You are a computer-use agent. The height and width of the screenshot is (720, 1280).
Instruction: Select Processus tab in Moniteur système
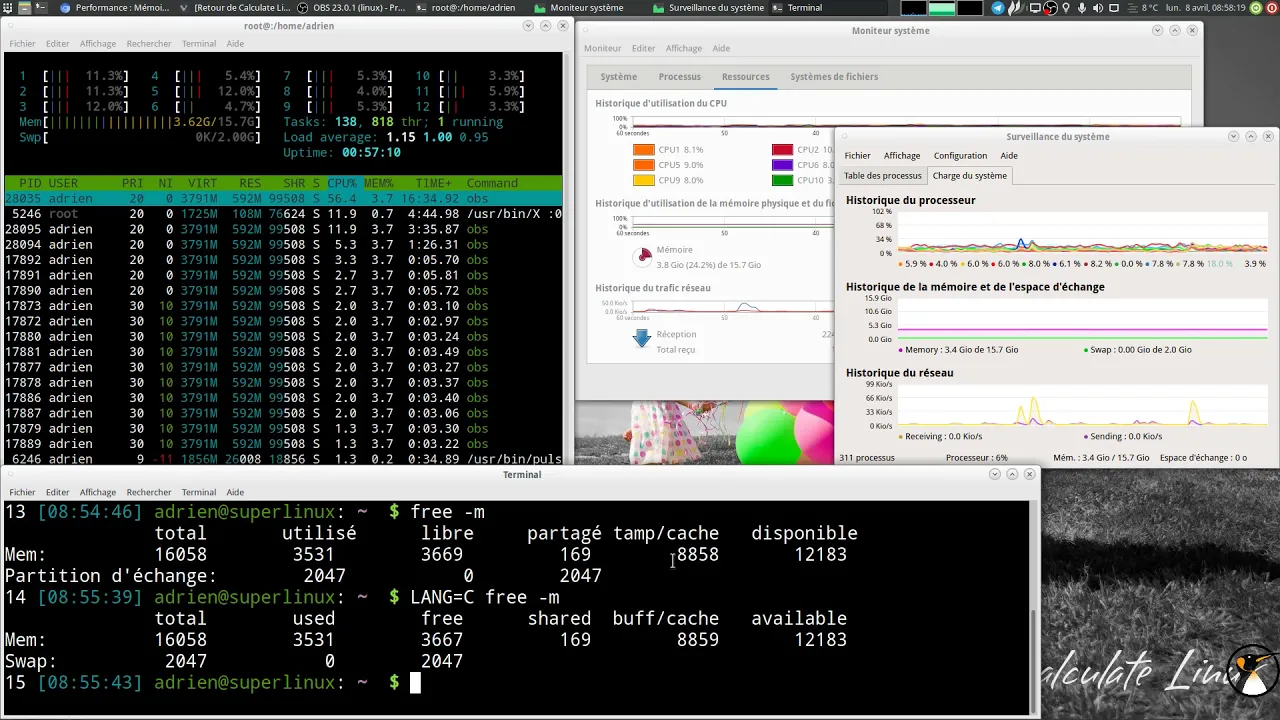point(680,77)
